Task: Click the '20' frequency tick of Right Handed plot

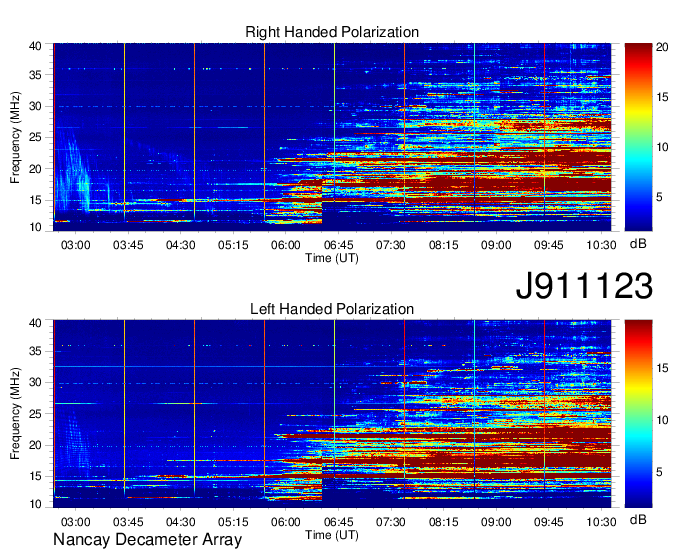Action: click(35, 169)
